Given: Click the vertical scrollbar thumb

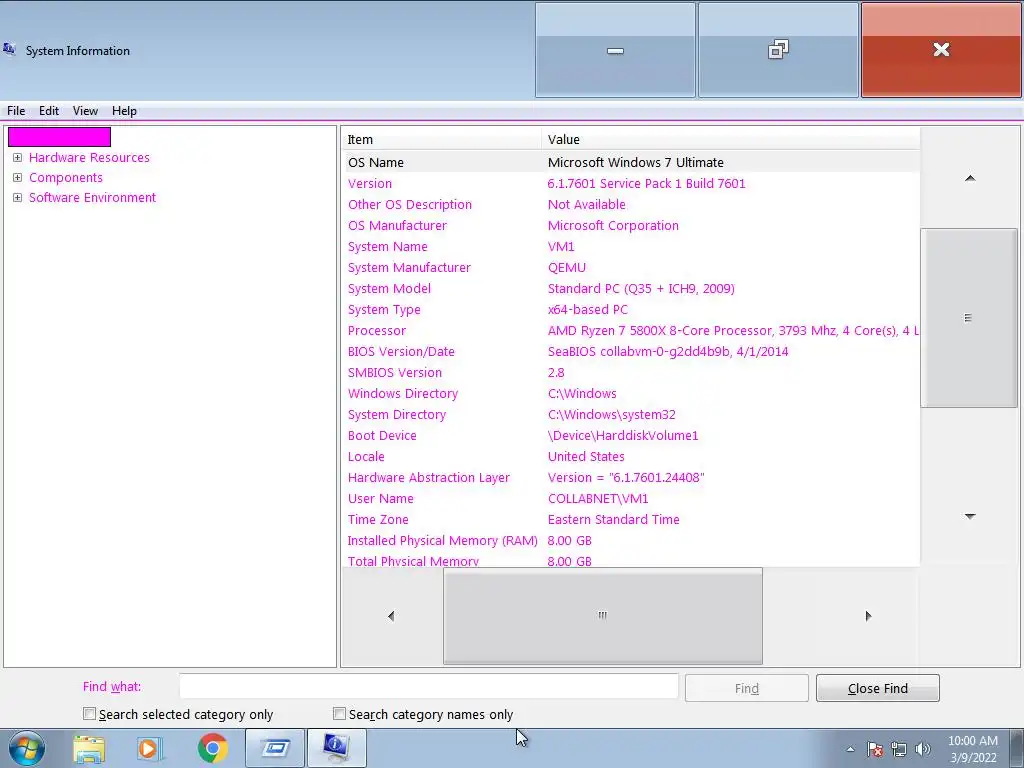Looking at the screenshot, I should (968, 318).
